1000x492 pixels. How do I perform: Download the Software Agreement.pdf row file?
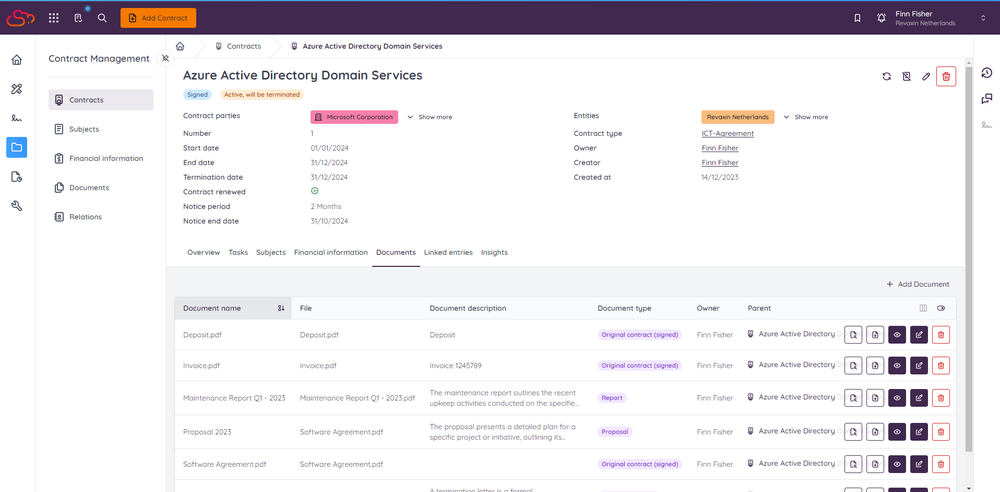tap(875, 464)
